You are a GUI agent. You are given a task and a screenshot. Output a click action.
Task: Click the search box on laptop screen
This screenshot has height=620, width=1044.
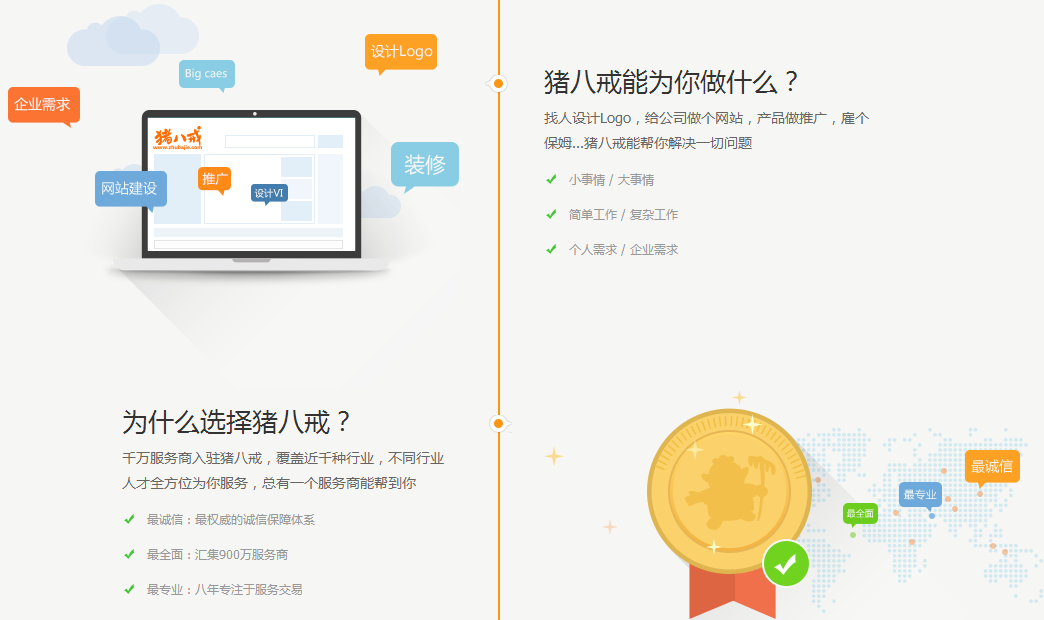click(x=270, y=141)
